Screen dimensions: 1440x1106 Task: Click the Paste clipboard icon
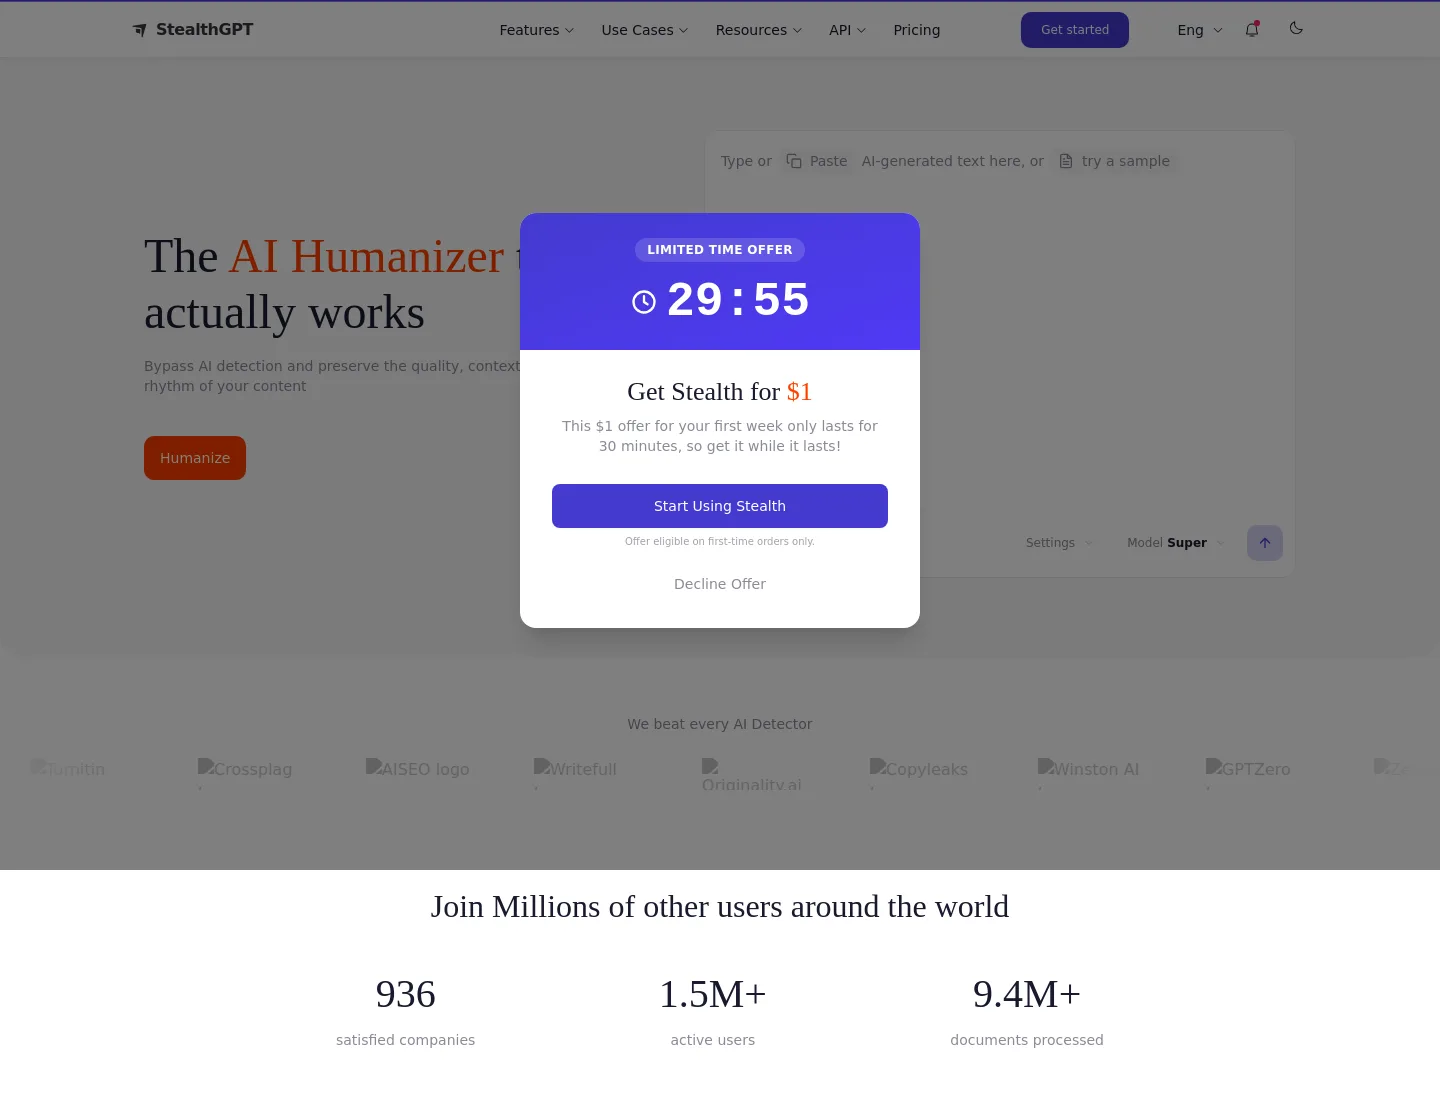point(794,161)
